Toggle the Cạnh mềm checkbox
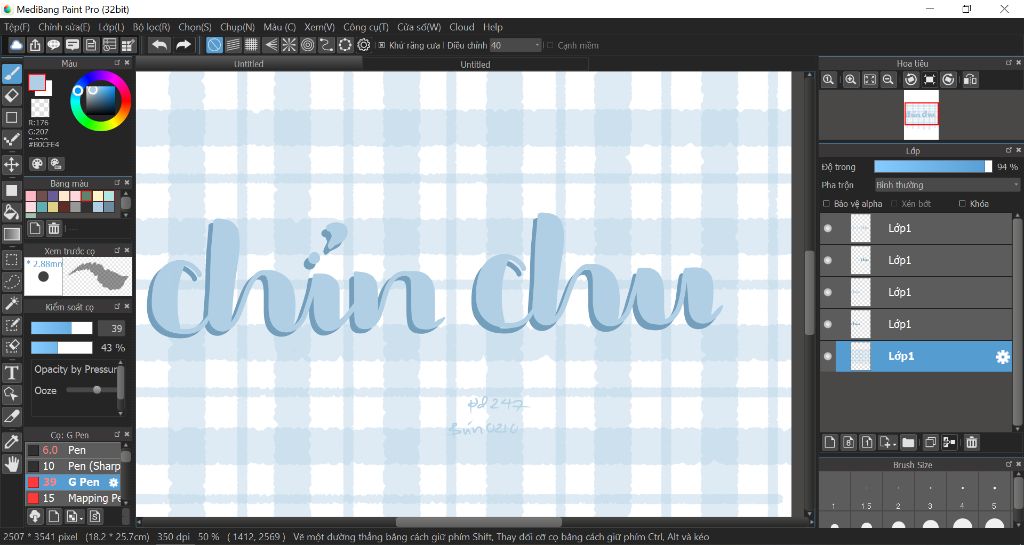 [550, 46]
